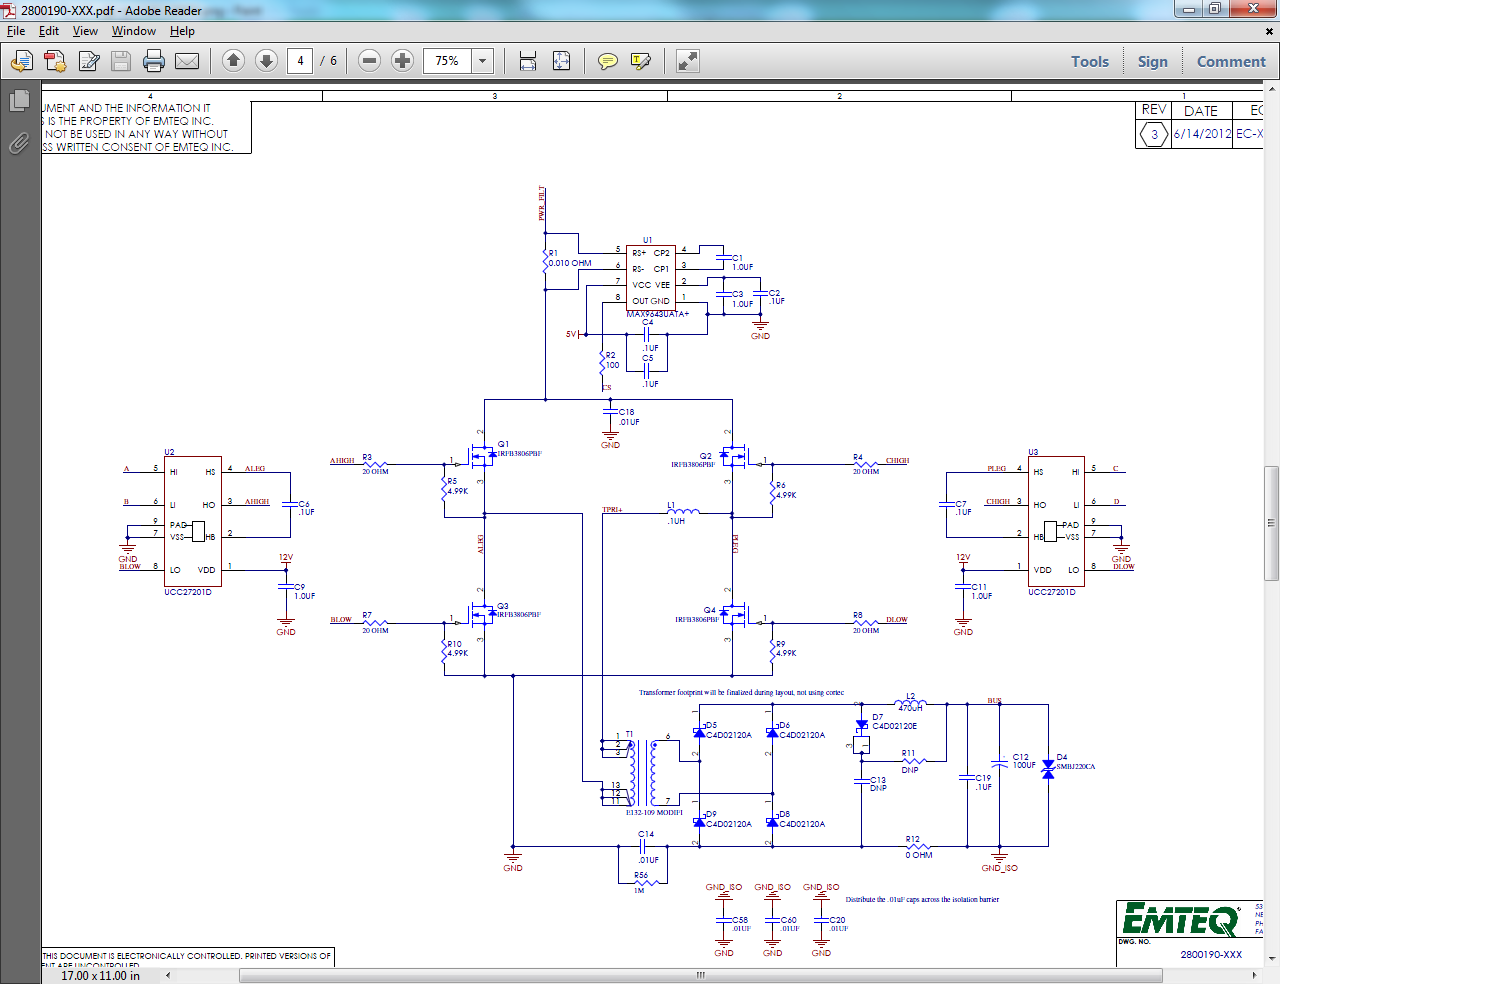Click the horizontal scrollbar right arrow

[x=1255, y=975]
